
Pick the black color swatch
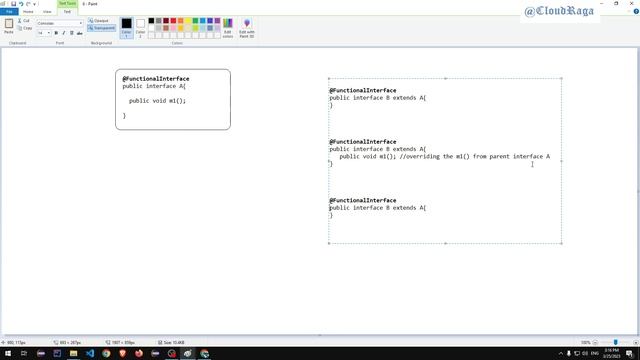tap(151, 20)
